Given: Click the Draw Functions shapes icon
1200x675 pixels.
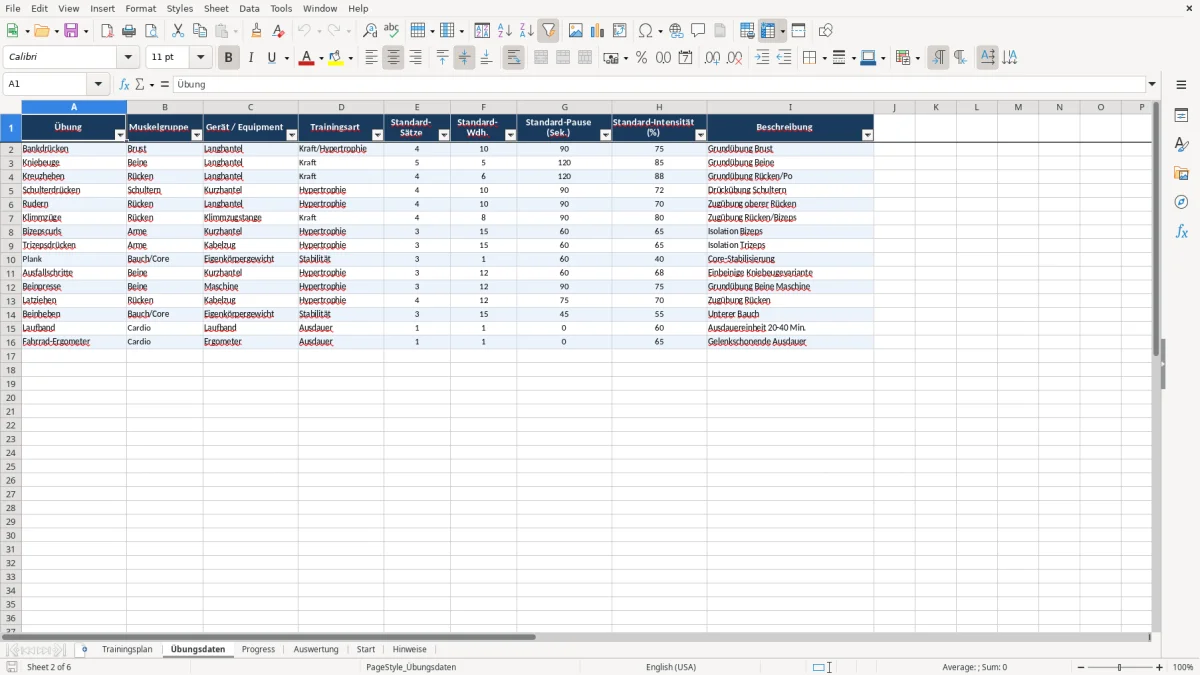Looking at the screenshot, I should [x=826, y=31].
